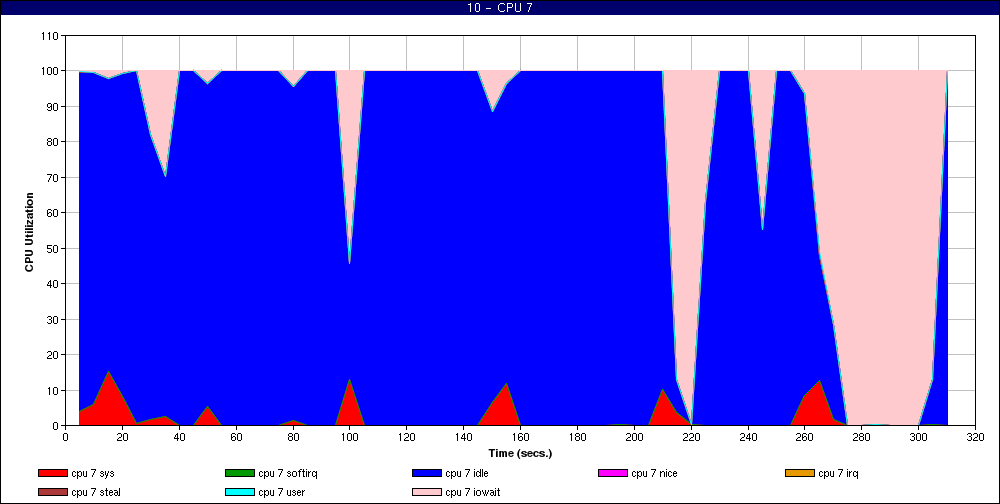
Task: Click the 160 tick label on the time axis
Action: click(x=520, y=437)
